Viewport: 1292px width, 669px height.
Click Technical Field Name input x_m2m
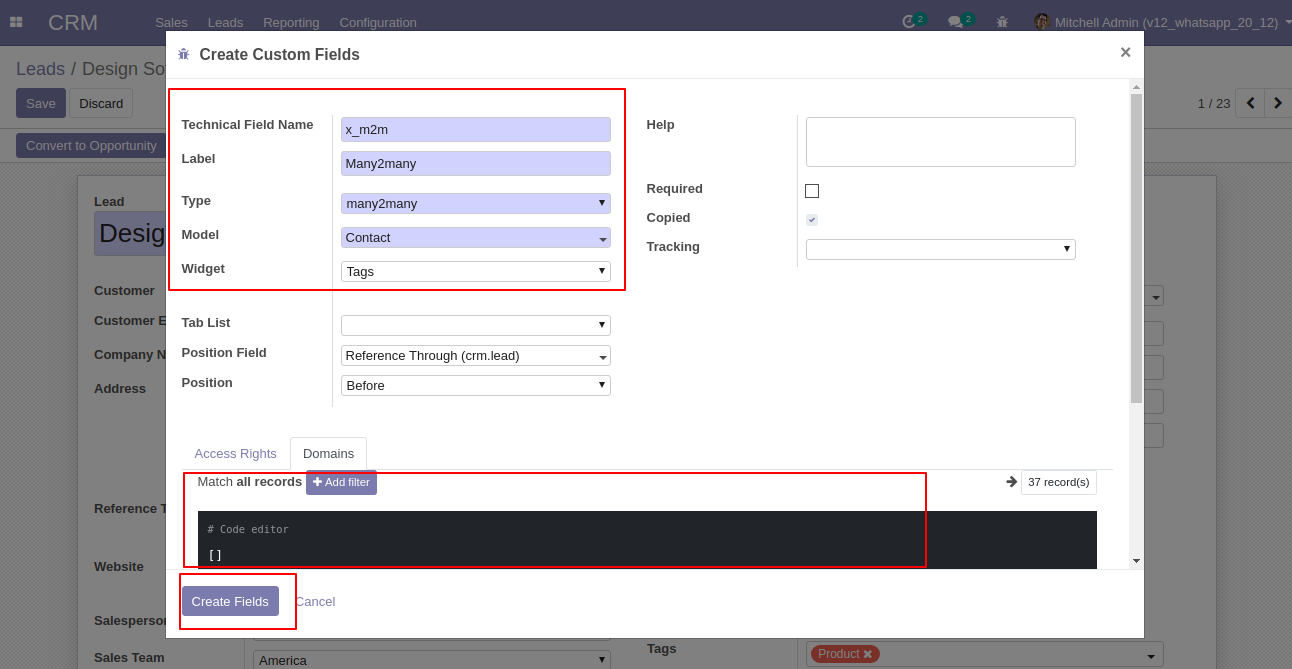pos(476,129)
